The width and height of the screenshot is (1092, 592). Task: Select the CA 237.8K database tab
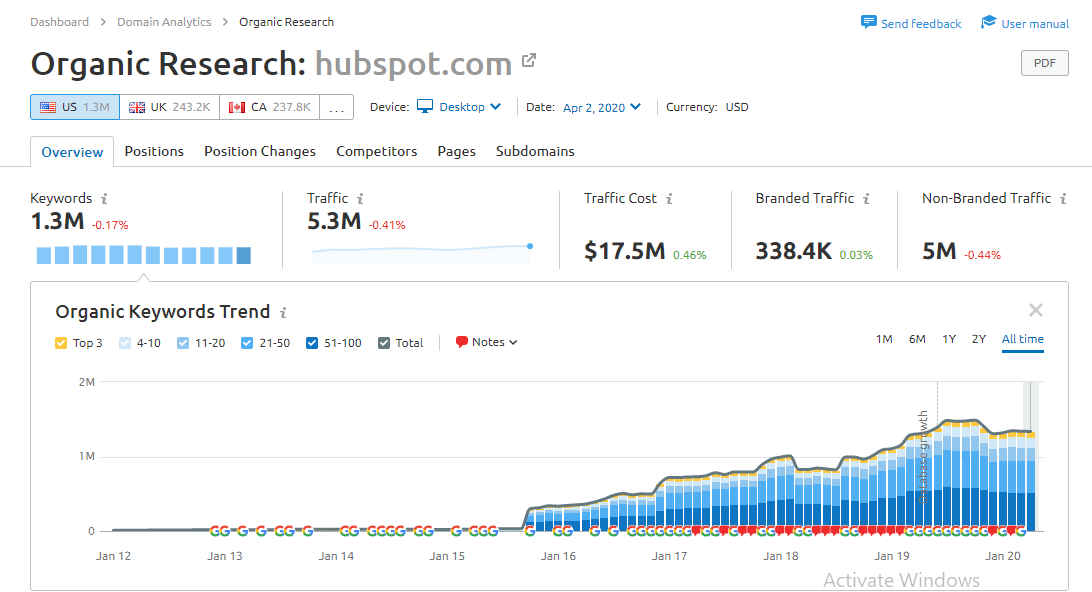click(270, 107)
